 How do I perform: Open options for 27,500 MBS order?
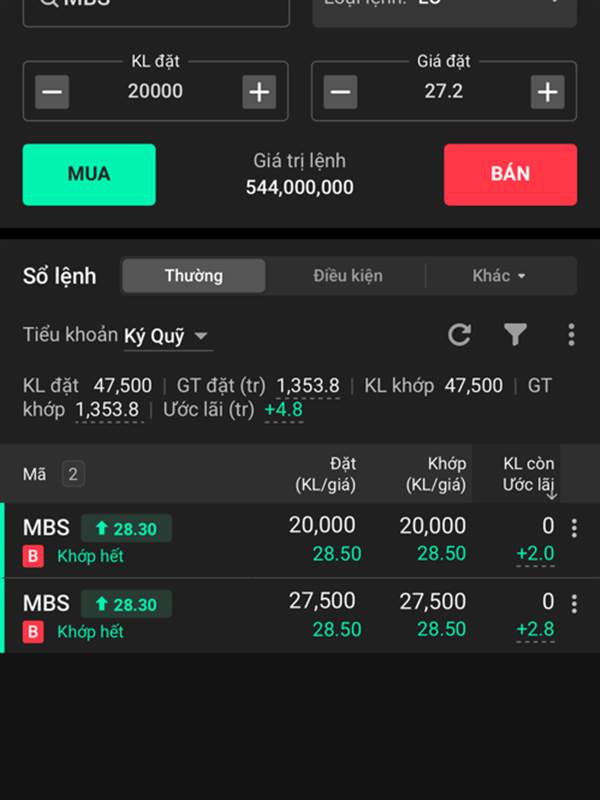pyautogui.click(x=574, y=604)
